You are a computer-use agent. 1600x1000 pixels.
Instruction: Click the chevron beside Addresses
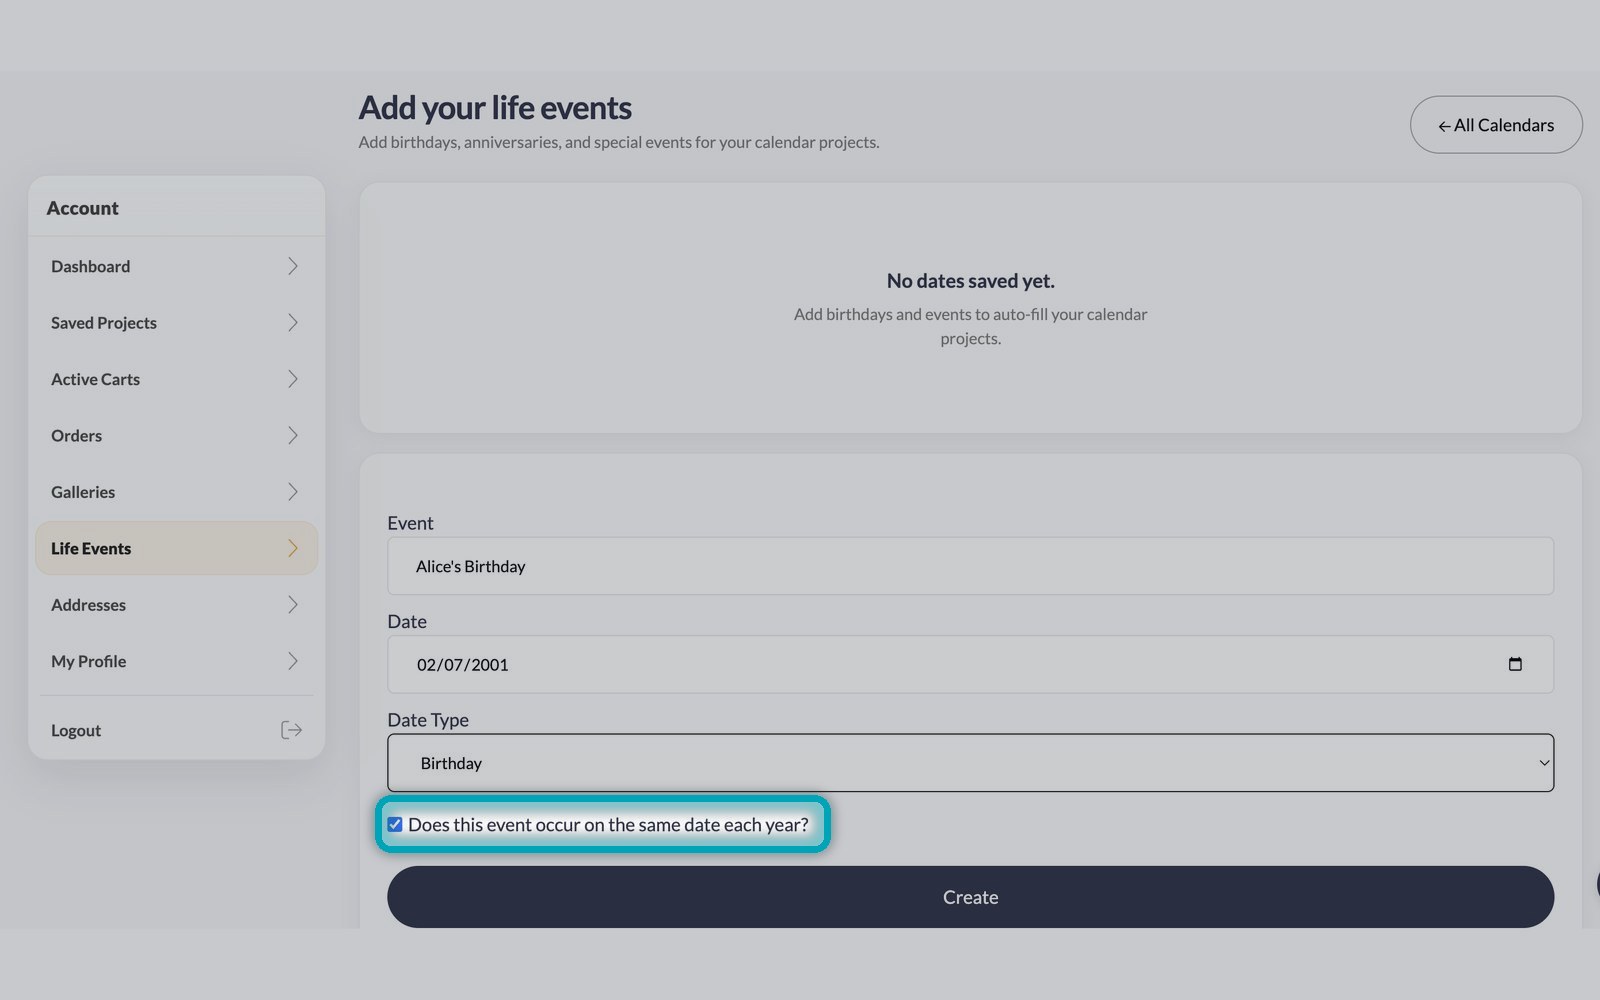click(293, 604)
